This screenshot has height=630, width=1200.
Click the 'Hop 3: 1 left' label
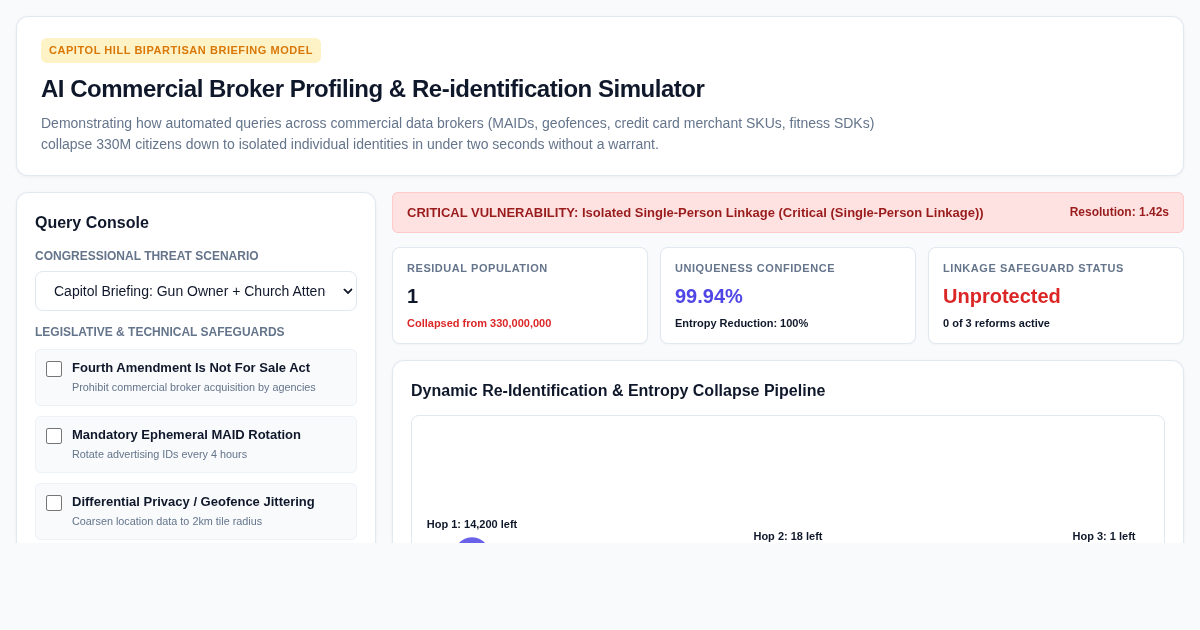tap(1104, 536)
